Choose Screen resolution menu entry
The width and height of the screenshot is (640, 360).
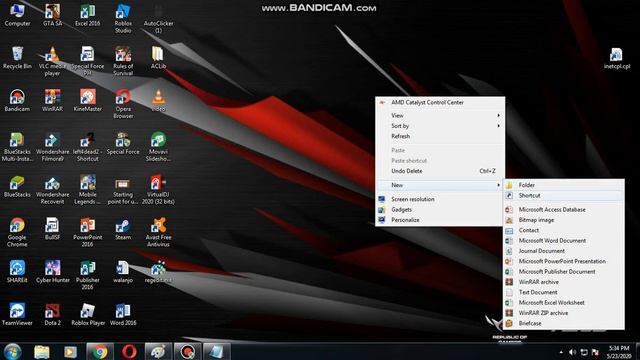440,199
